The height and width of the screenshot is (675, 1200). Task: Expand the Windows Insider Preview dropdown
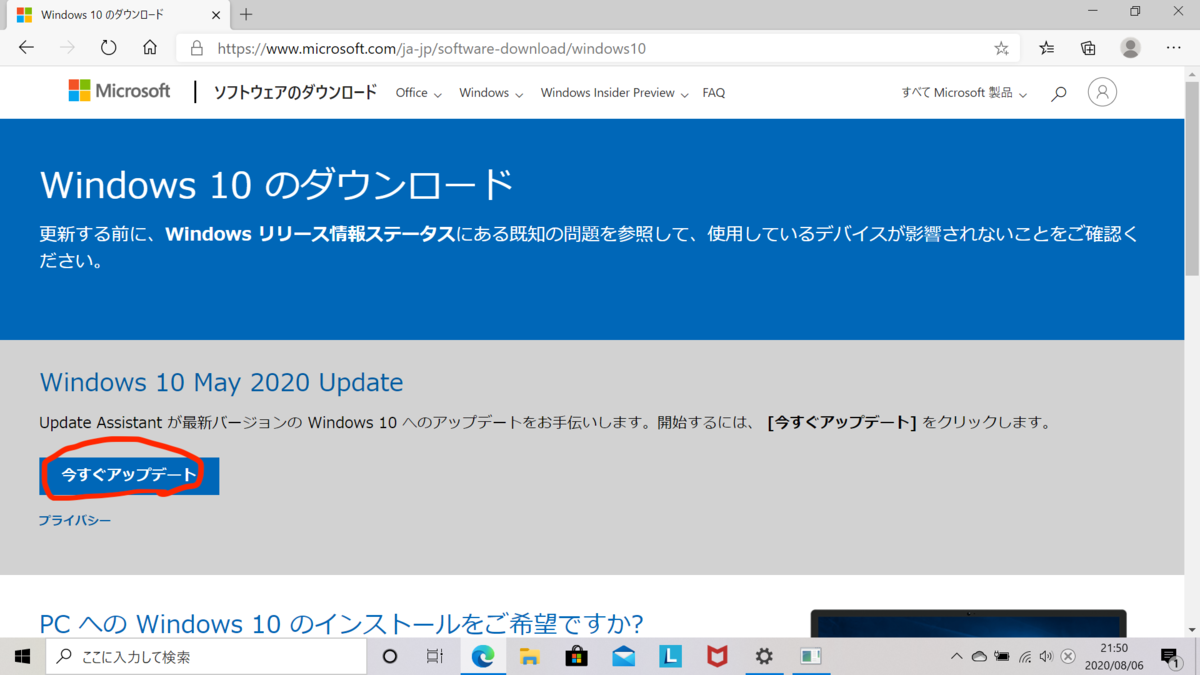click(x=614, y=93)
